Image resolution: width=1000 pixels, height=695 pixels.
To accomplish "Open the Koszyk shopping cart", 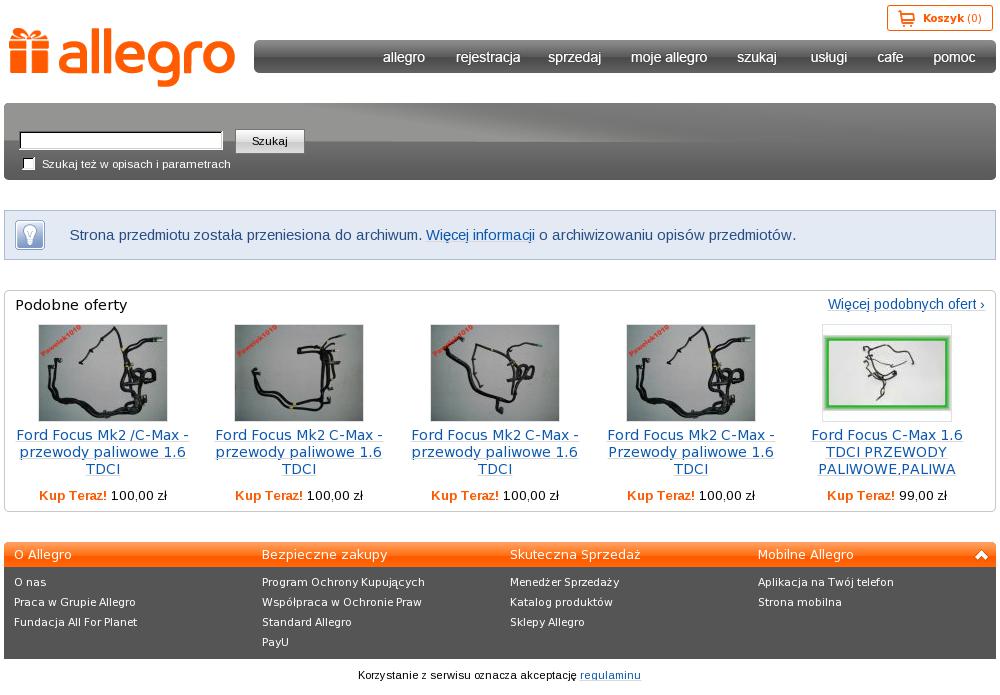I will pyautogui.click(x=939, y=18).
